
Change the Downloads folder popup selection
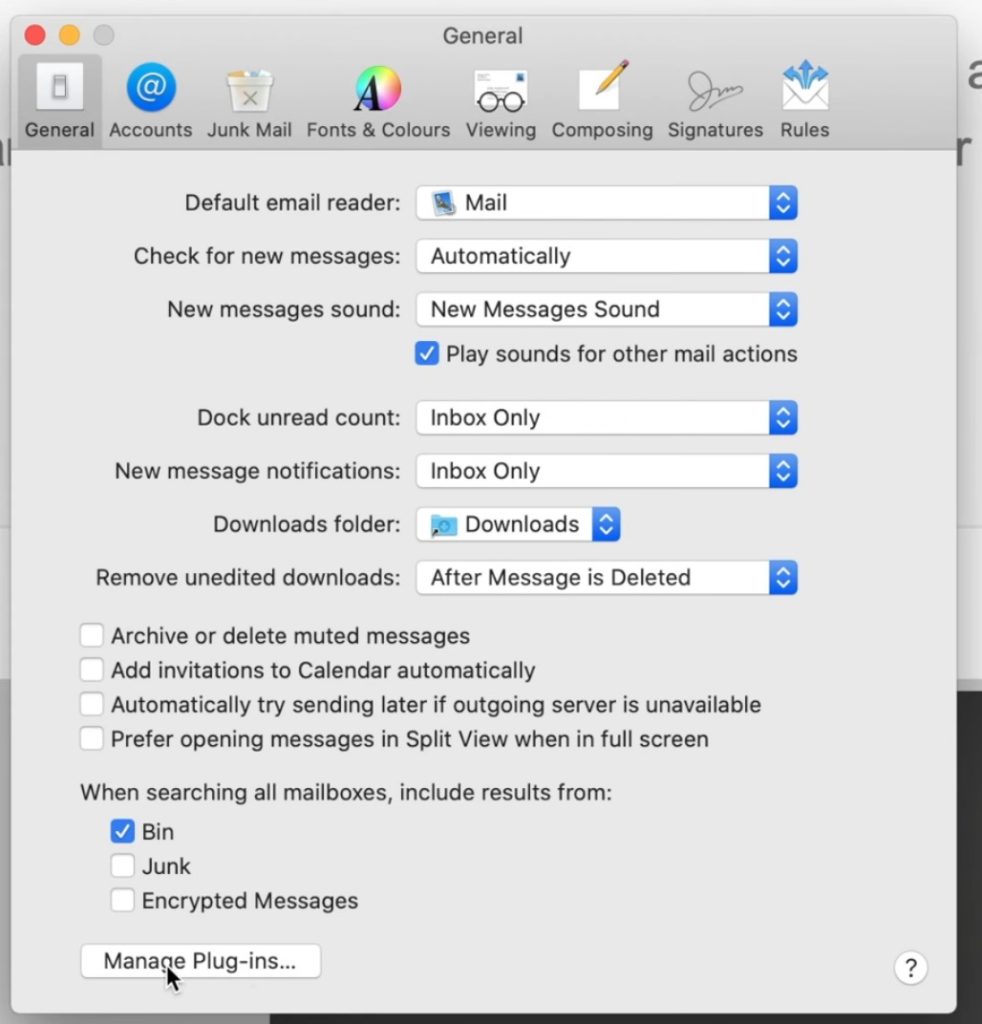point(518,525)
